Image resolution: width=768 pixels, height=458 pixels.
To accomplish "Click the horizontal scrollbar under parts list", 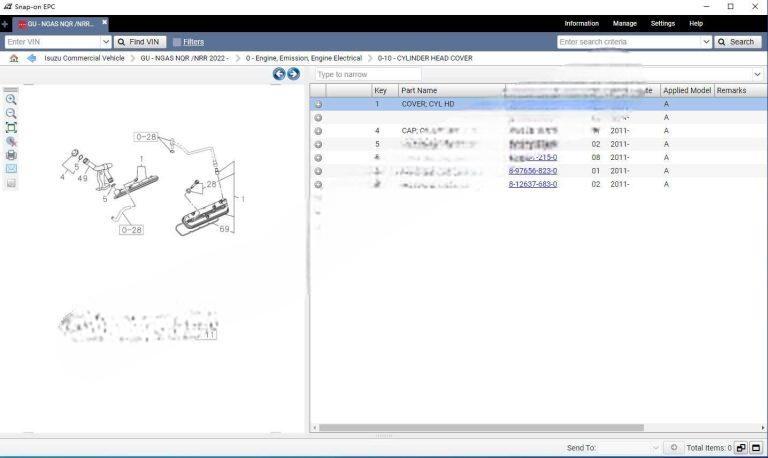I will tap(480, 428).
